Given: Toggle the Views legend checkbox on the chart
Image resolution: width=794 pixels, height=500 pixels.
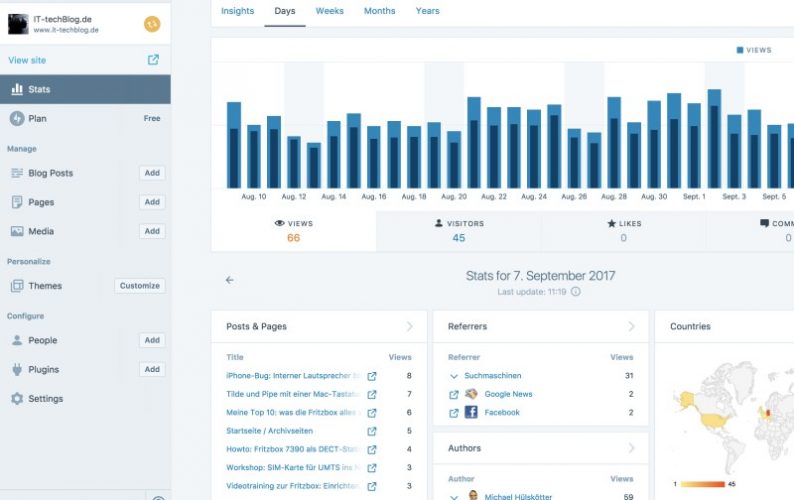Looking at the screenshot, I should [x=740, y=50].
